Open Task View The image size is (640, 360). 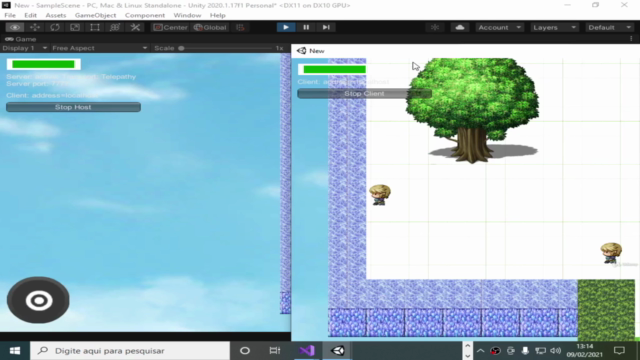pos(275,351)
